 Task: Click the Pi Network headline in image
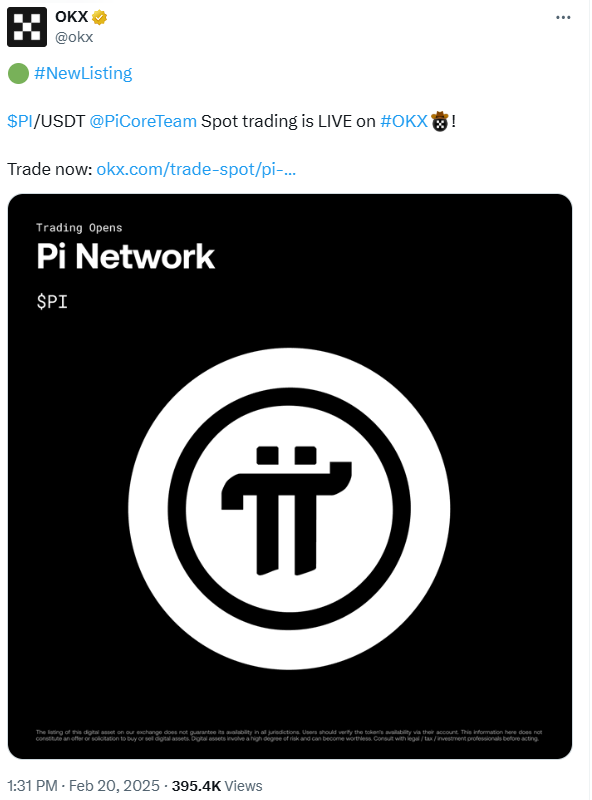[126, 256]
